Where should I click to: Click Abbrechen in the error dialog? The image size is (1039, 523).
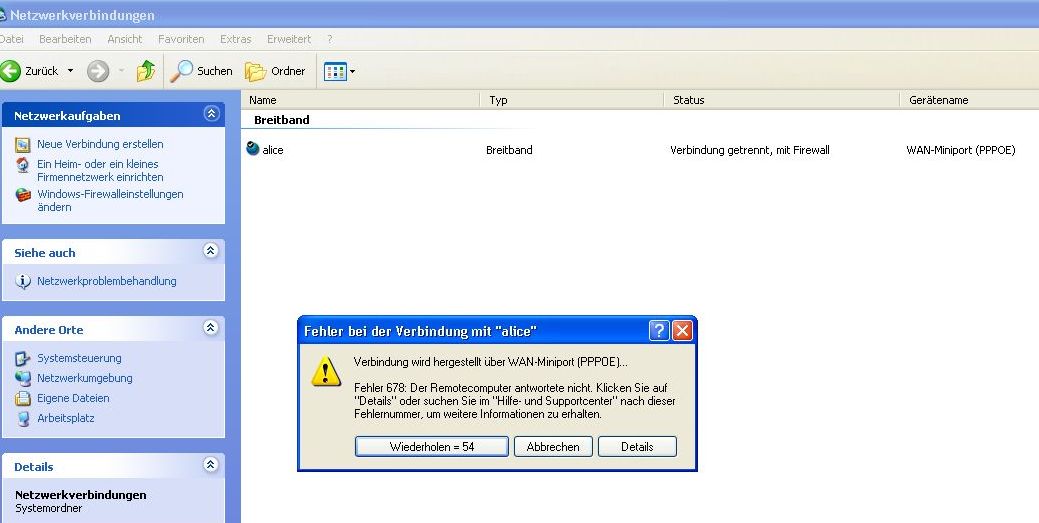(x=553, y=447)
